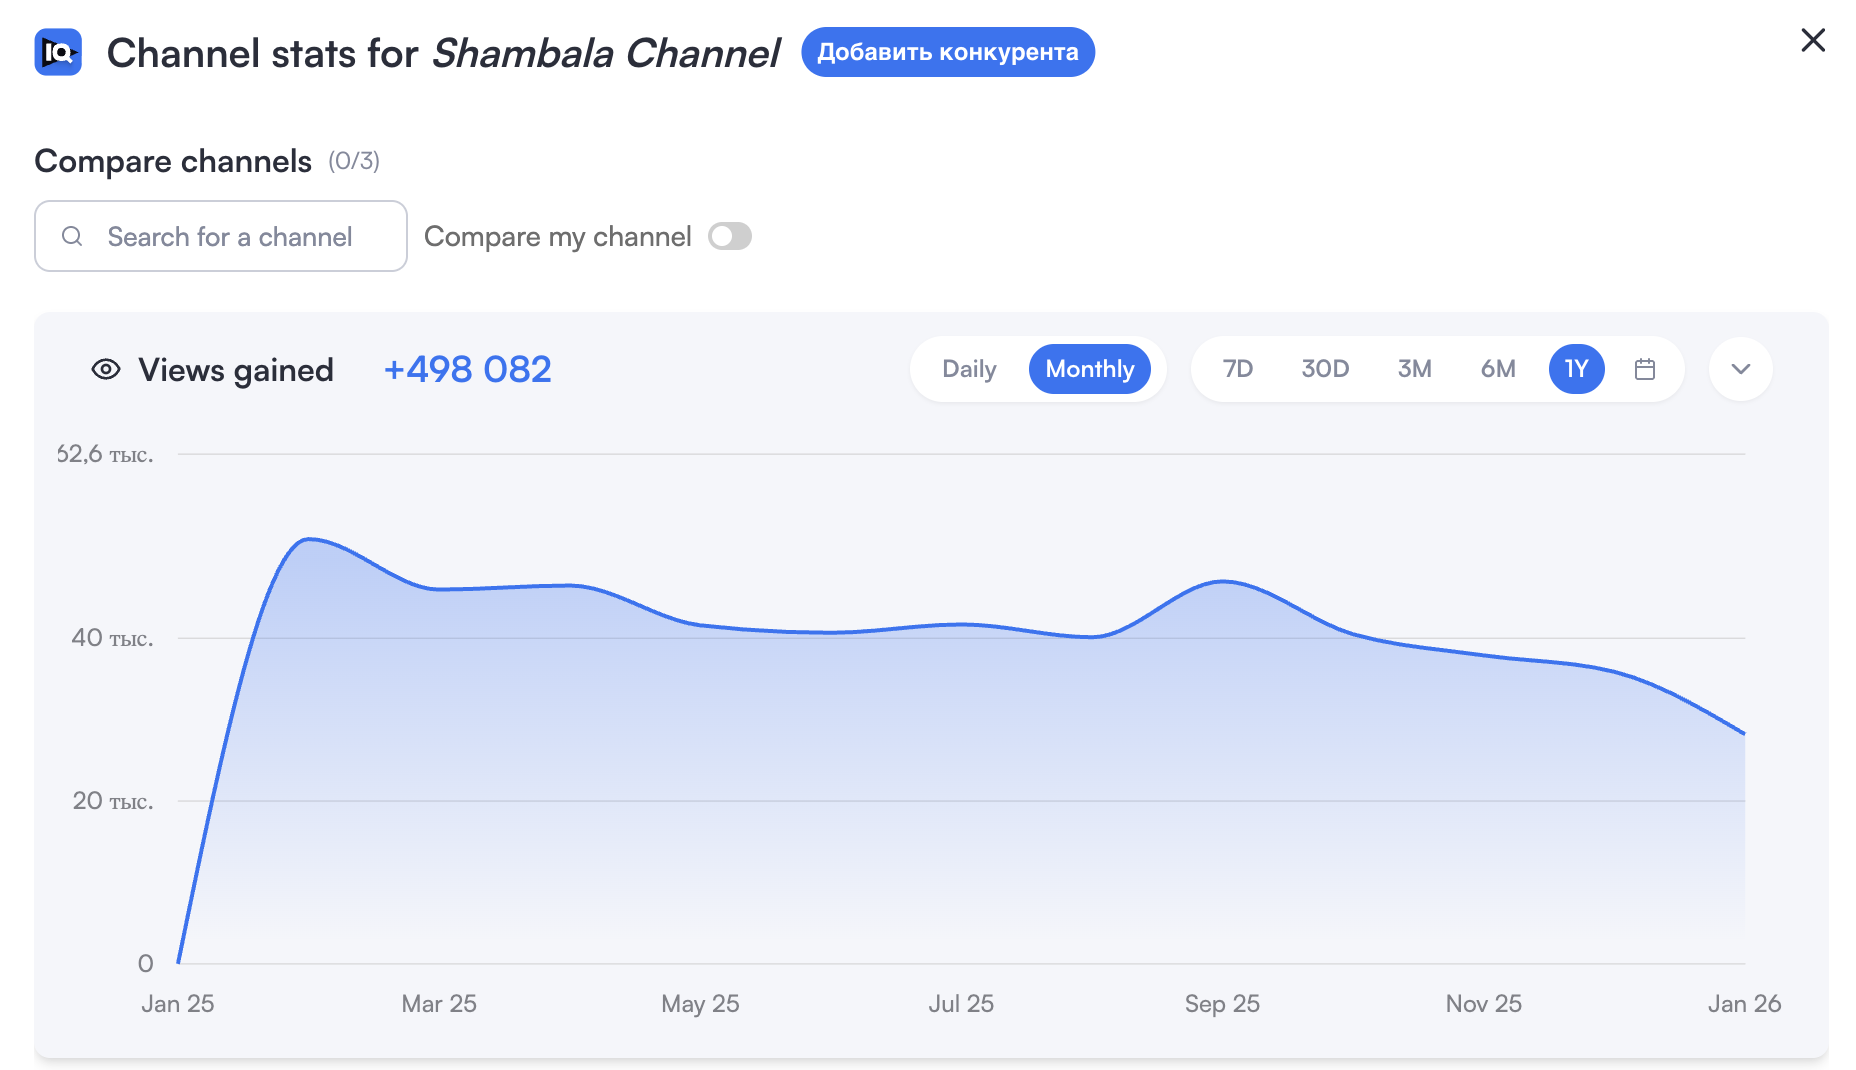Select the 30D time range
The width and height of the screenshot is (1856, 1070).
(1325, 369)
